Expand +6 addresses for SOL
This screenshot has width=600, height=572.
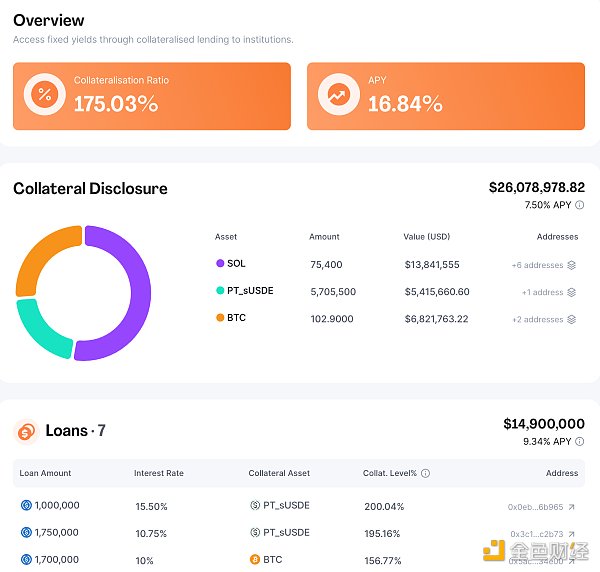537,265
